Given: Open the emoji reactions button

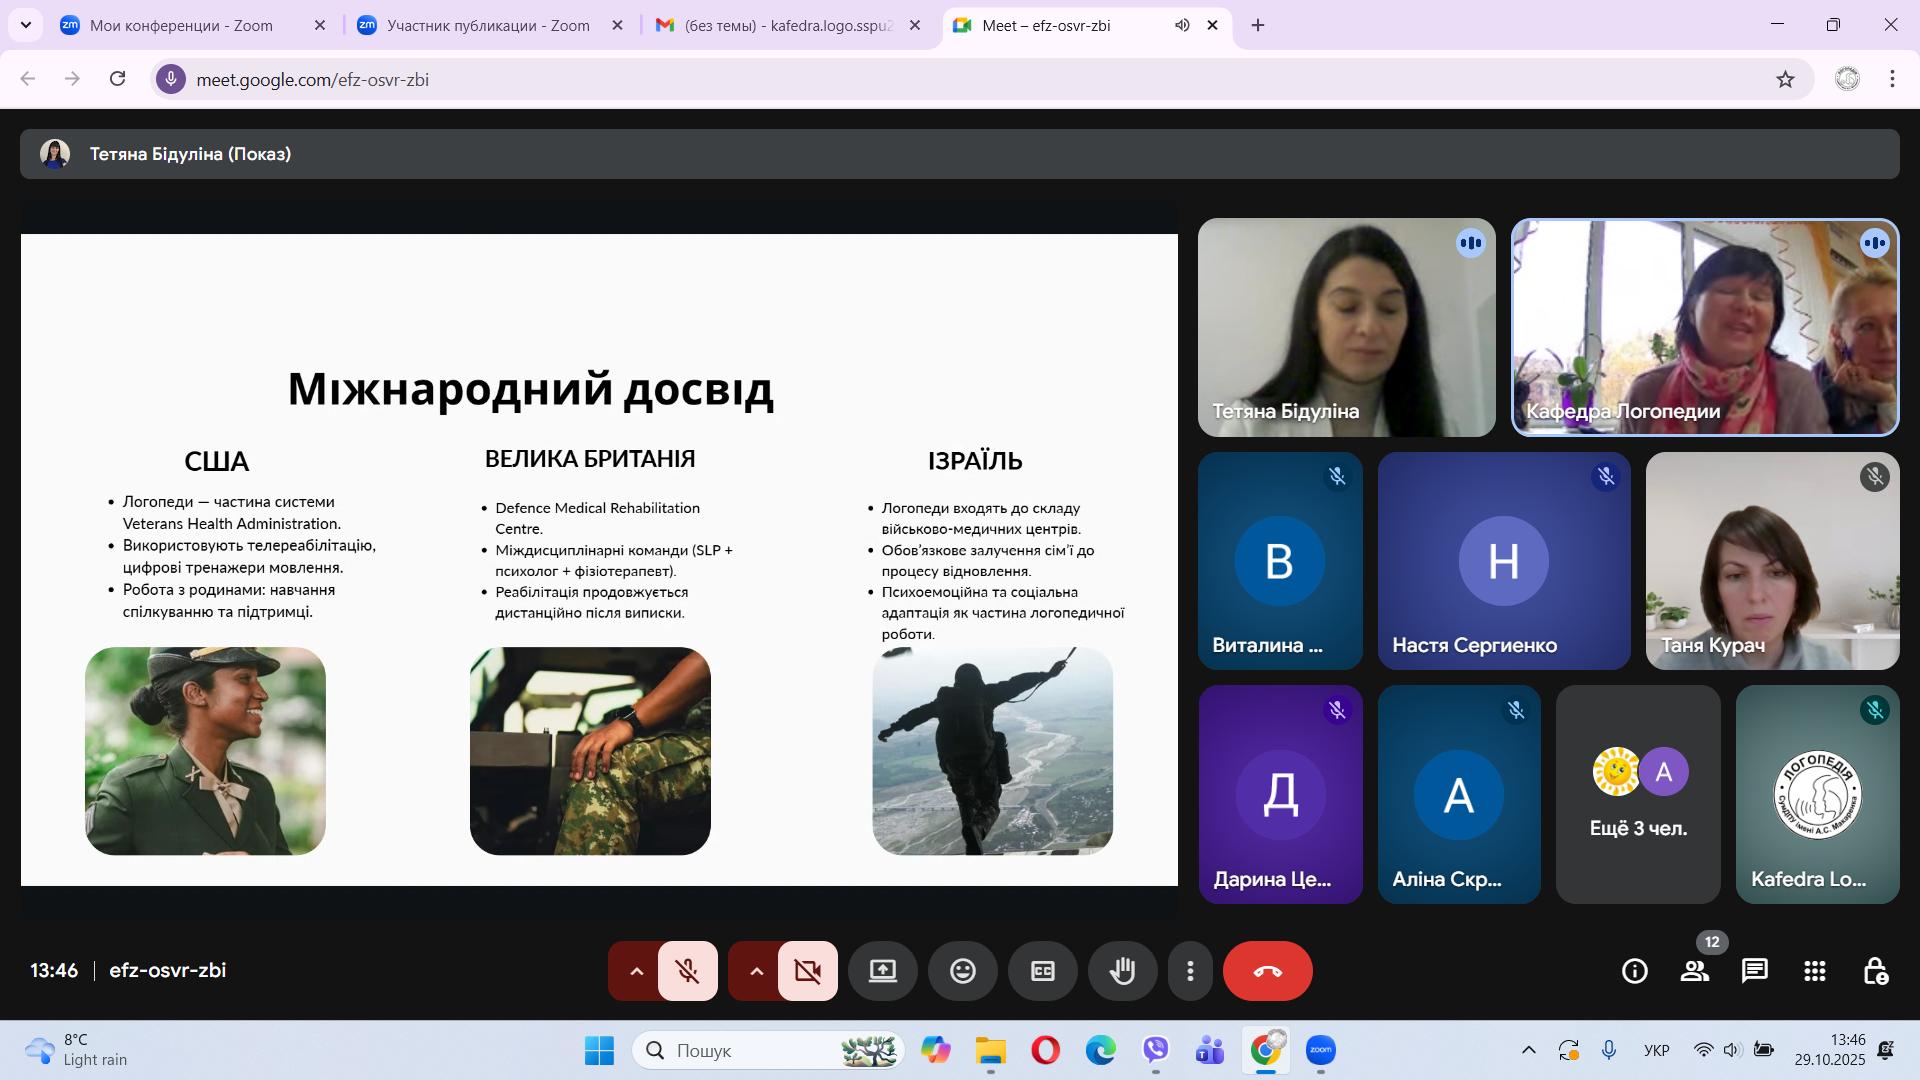Looking at the screenshot, I should click(962, 971).
